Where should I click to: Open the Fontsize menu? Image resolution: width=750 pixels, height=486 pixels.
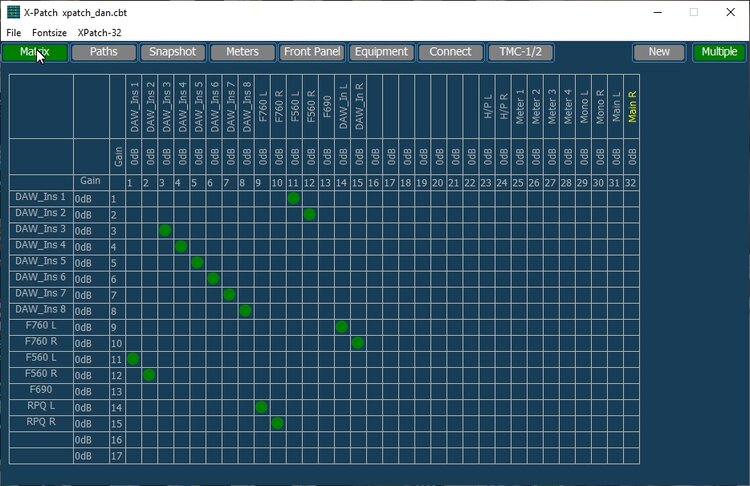(x=49, y=33)
